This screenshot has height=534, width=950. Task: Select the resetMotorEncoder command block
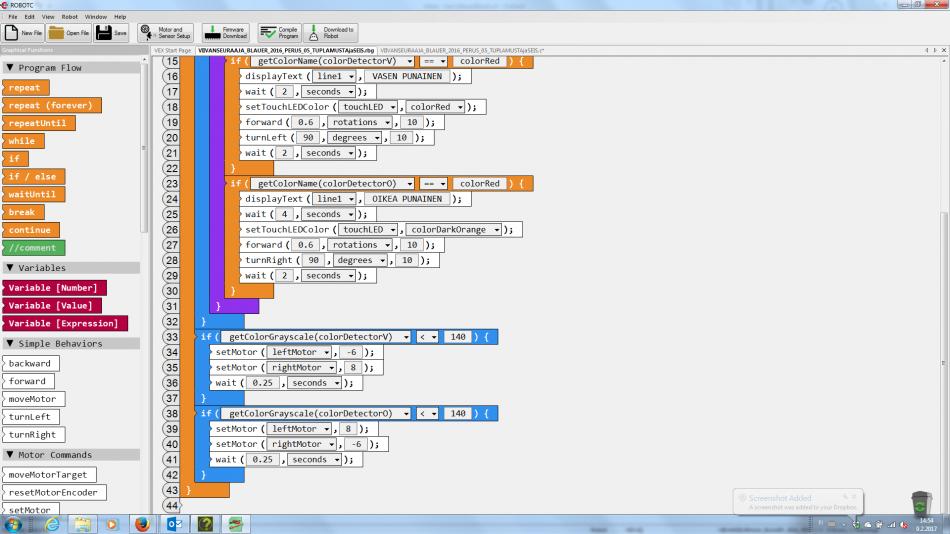(x=54, y=493)
